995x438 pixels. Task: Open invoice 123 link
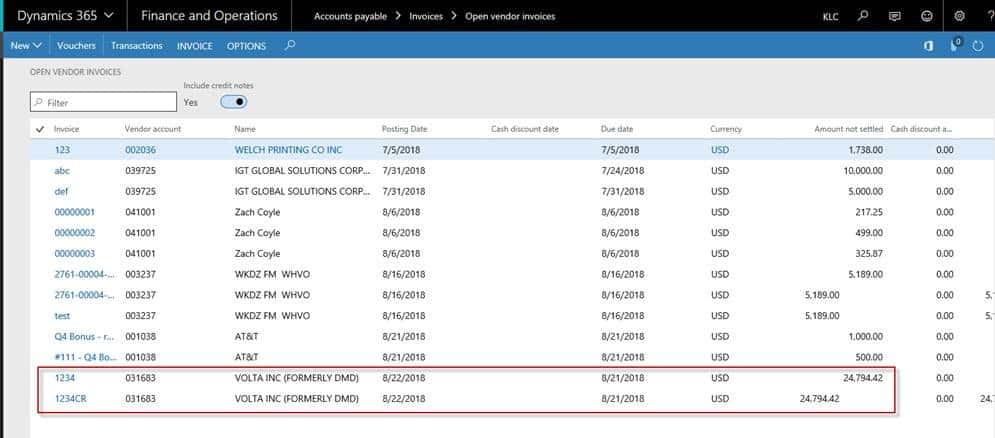point(62,150)
